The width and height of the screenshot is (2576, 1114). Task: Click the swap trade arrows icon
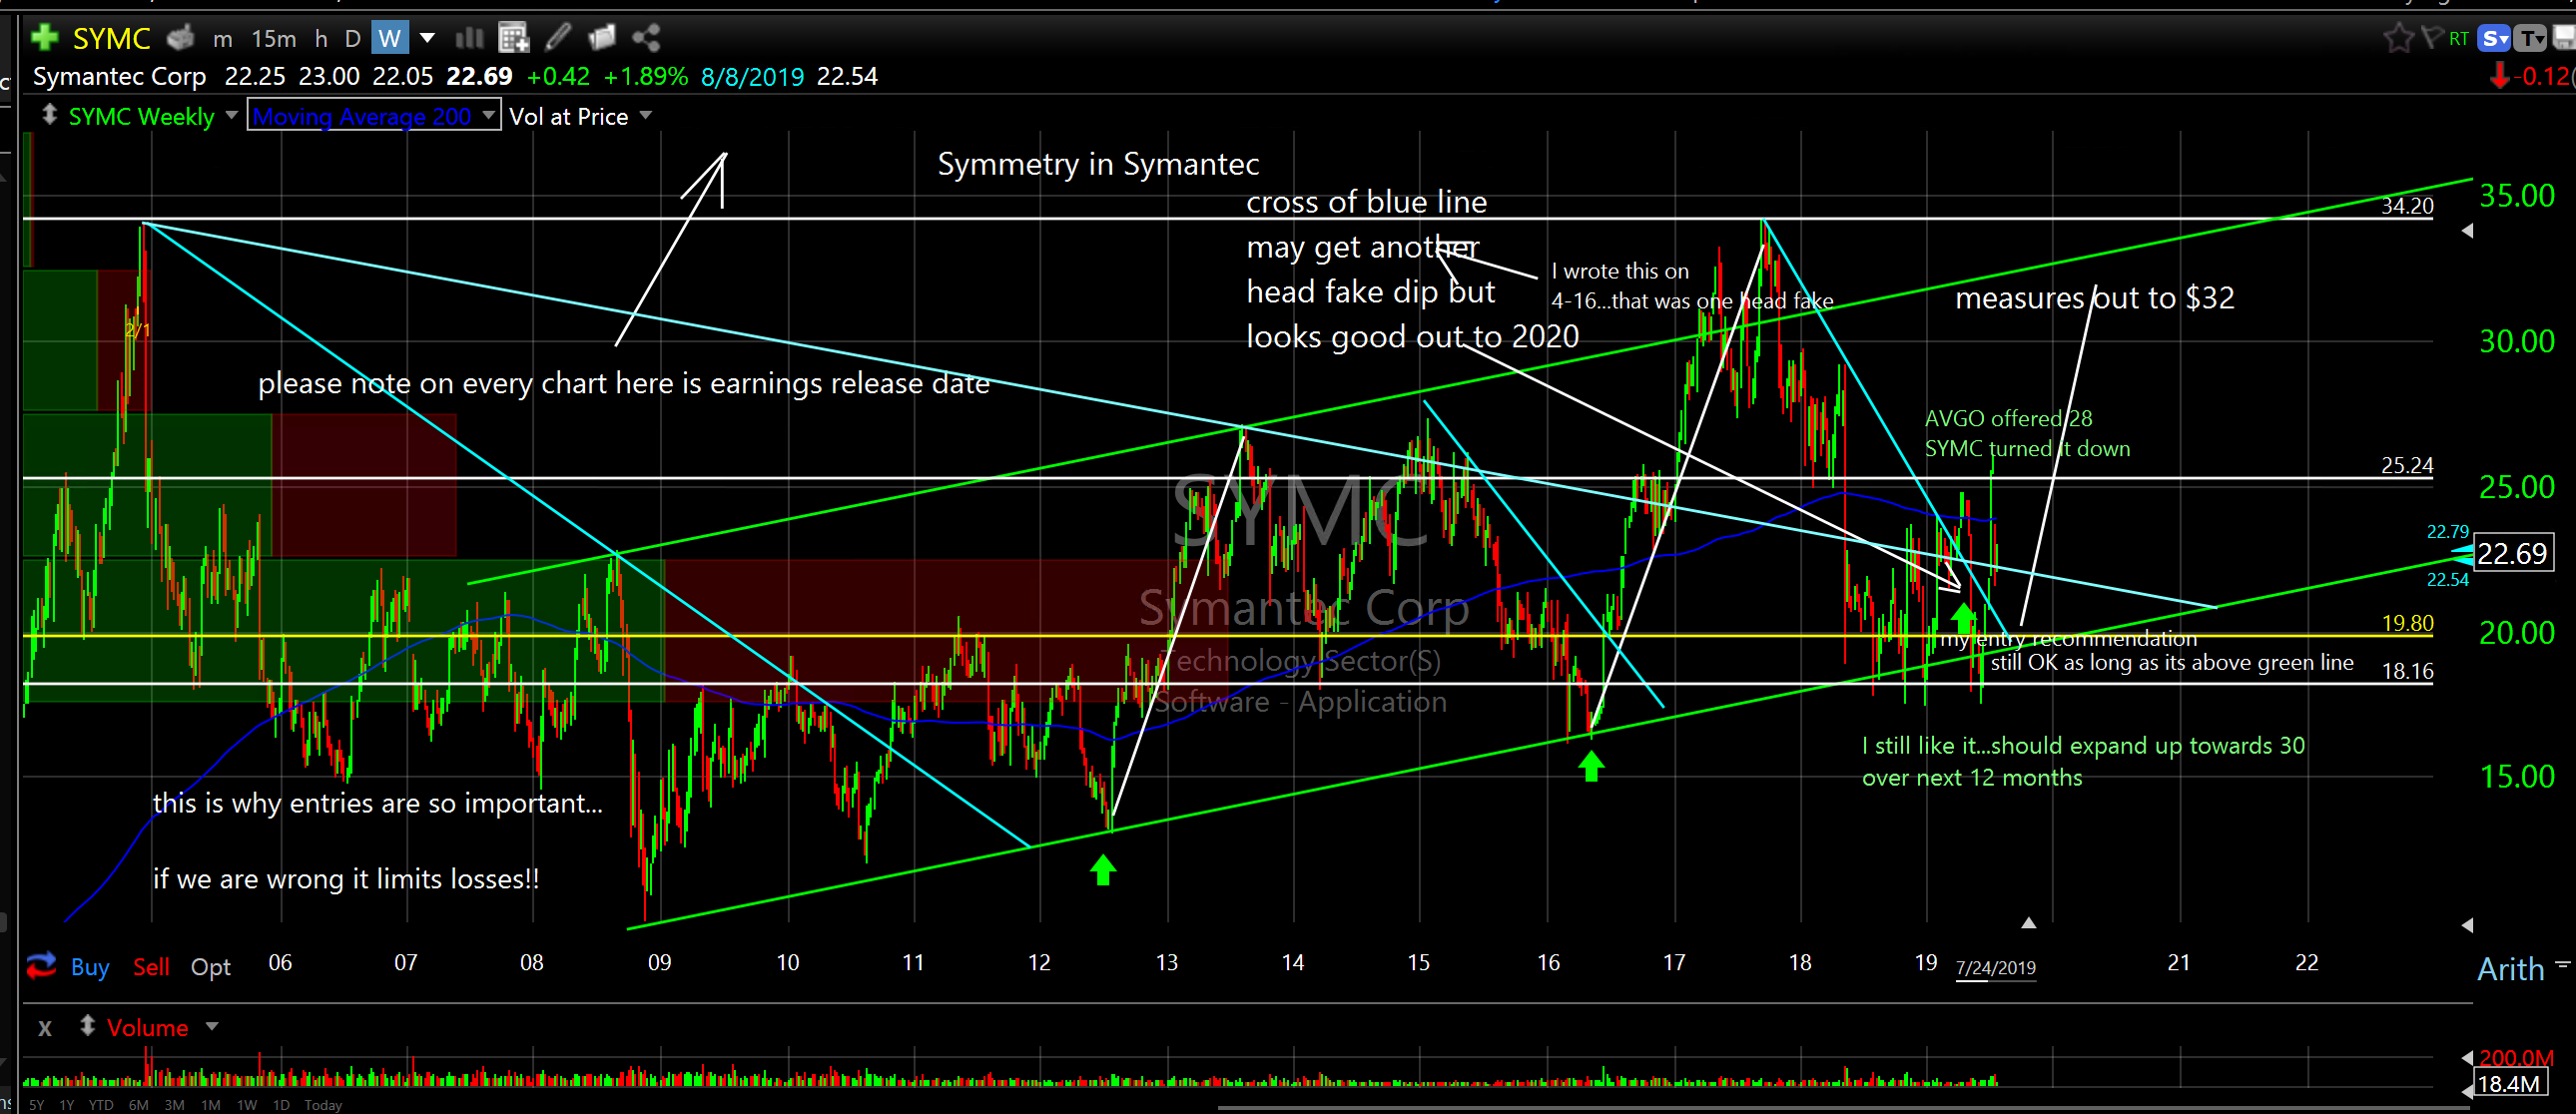tap(41, 965)
